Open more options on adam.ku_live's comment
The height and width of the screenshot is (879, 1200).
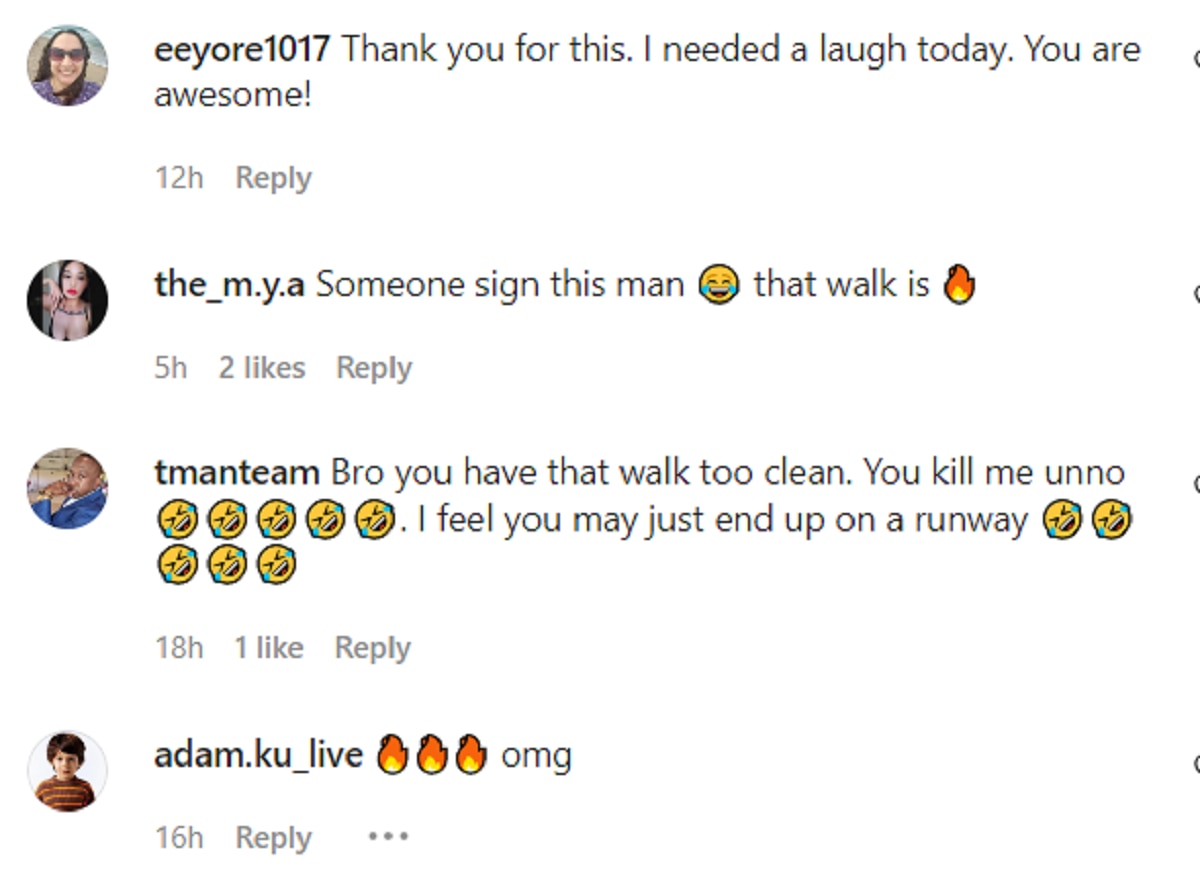[388, 836]
